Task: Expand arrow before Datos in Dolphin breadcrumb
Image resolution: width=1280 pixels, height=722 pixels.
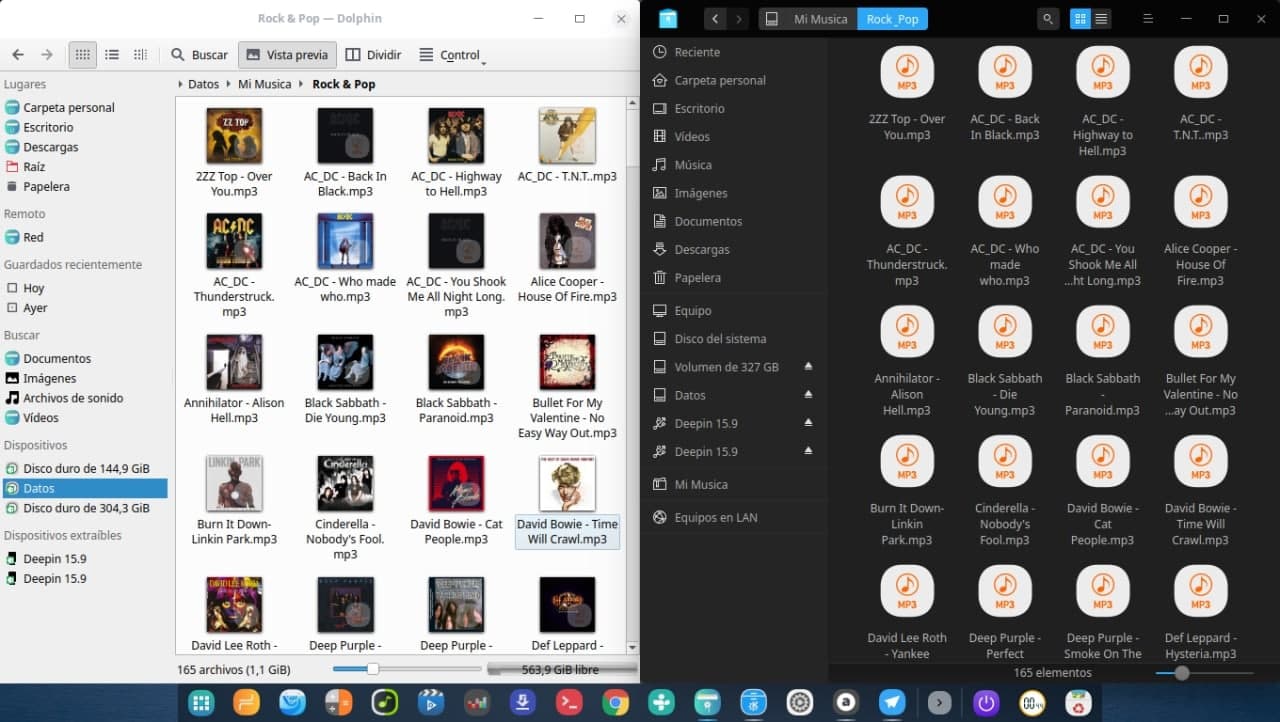Action: point(180,85)
